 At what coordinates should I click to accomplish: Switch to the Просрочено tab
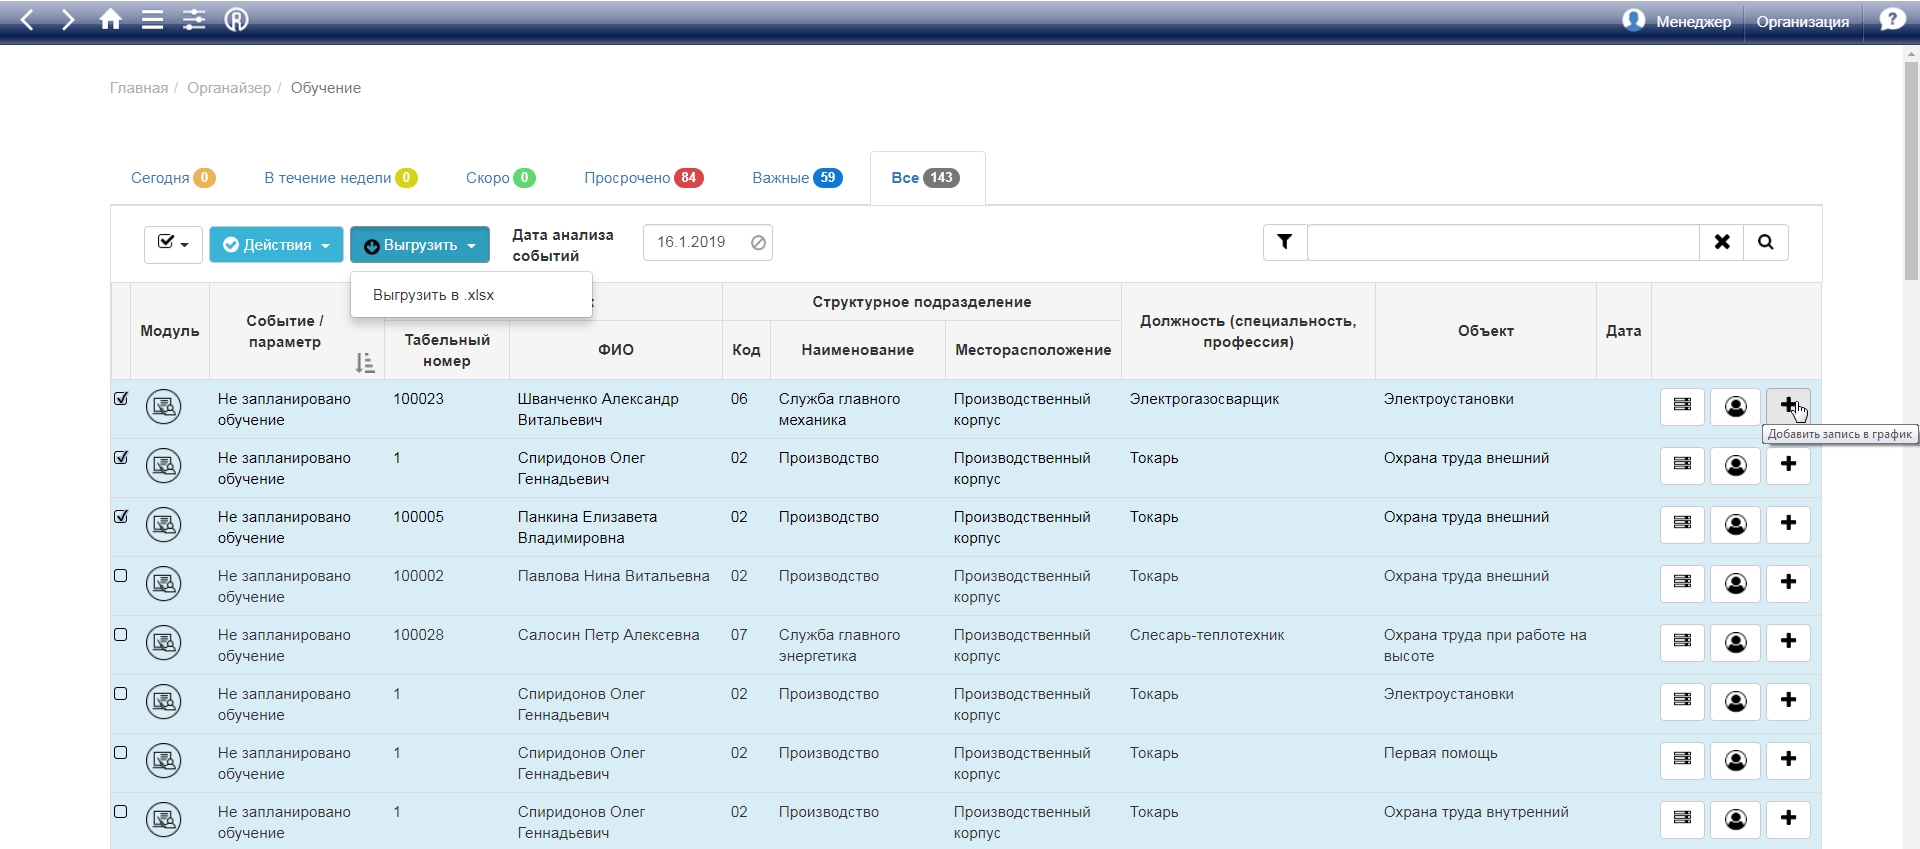point(642,178)
